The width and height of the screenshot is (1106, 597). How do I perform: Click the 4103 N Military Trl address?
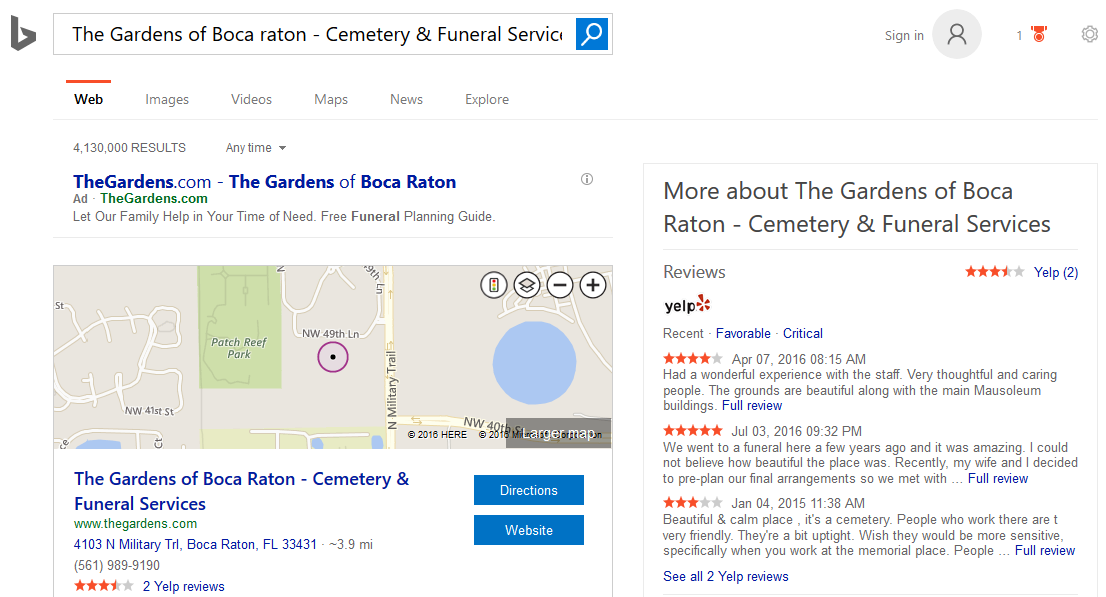pyautogui.click(x=195, y=544)
